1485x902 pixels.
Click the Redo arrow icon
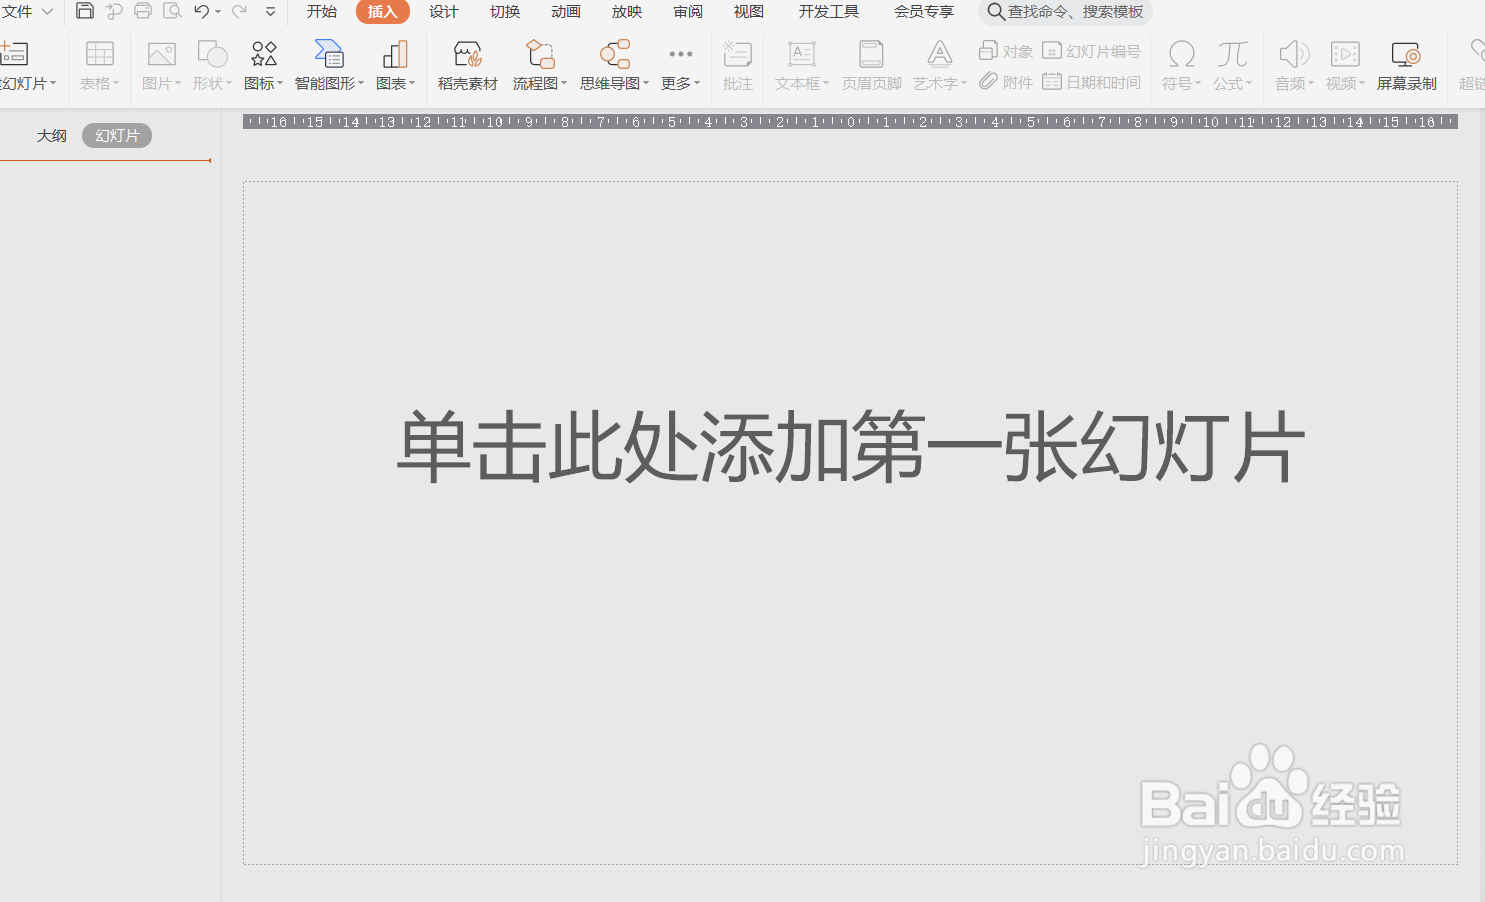[x=239, y=11]
